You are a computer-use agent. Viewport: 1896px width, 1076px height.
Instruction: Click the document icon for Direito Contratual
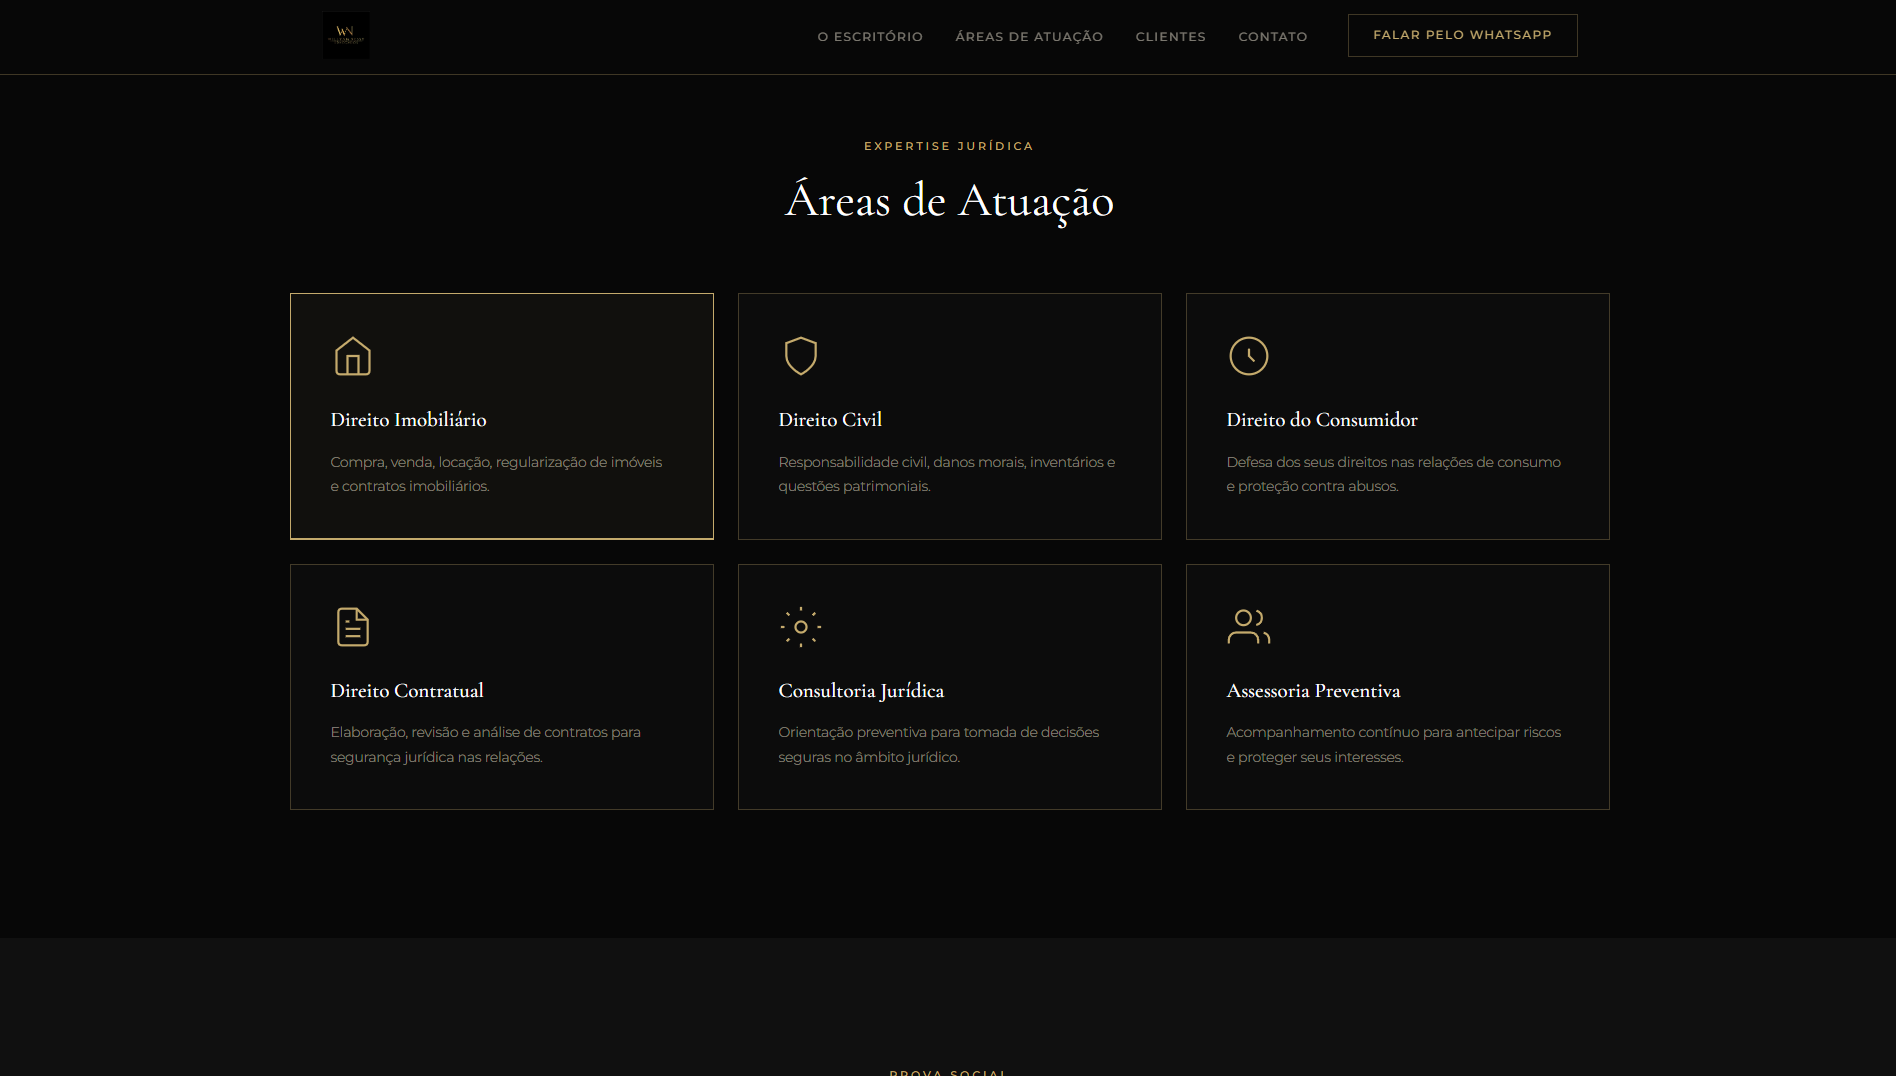tap(353, 627)
